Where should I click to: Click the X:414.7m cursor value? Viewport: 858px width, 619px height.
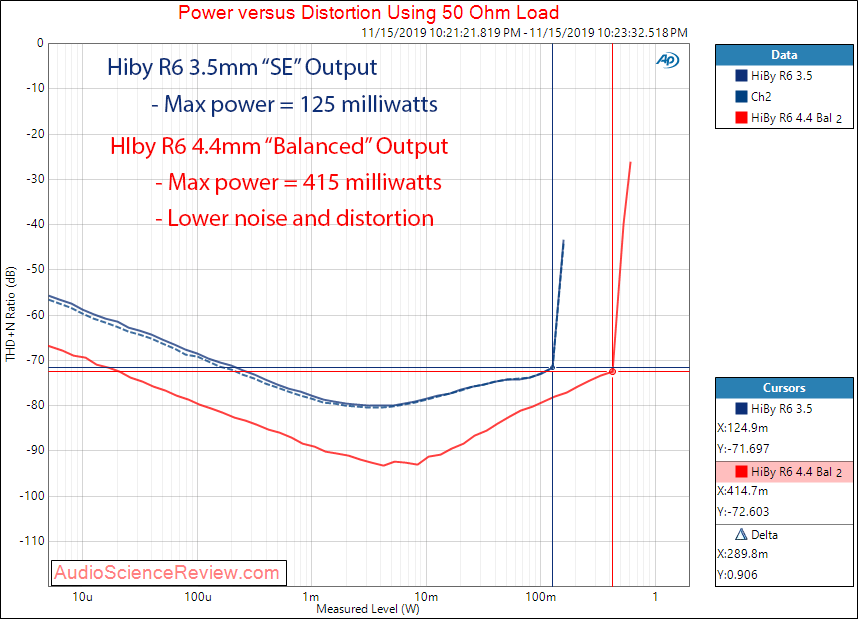743,491
